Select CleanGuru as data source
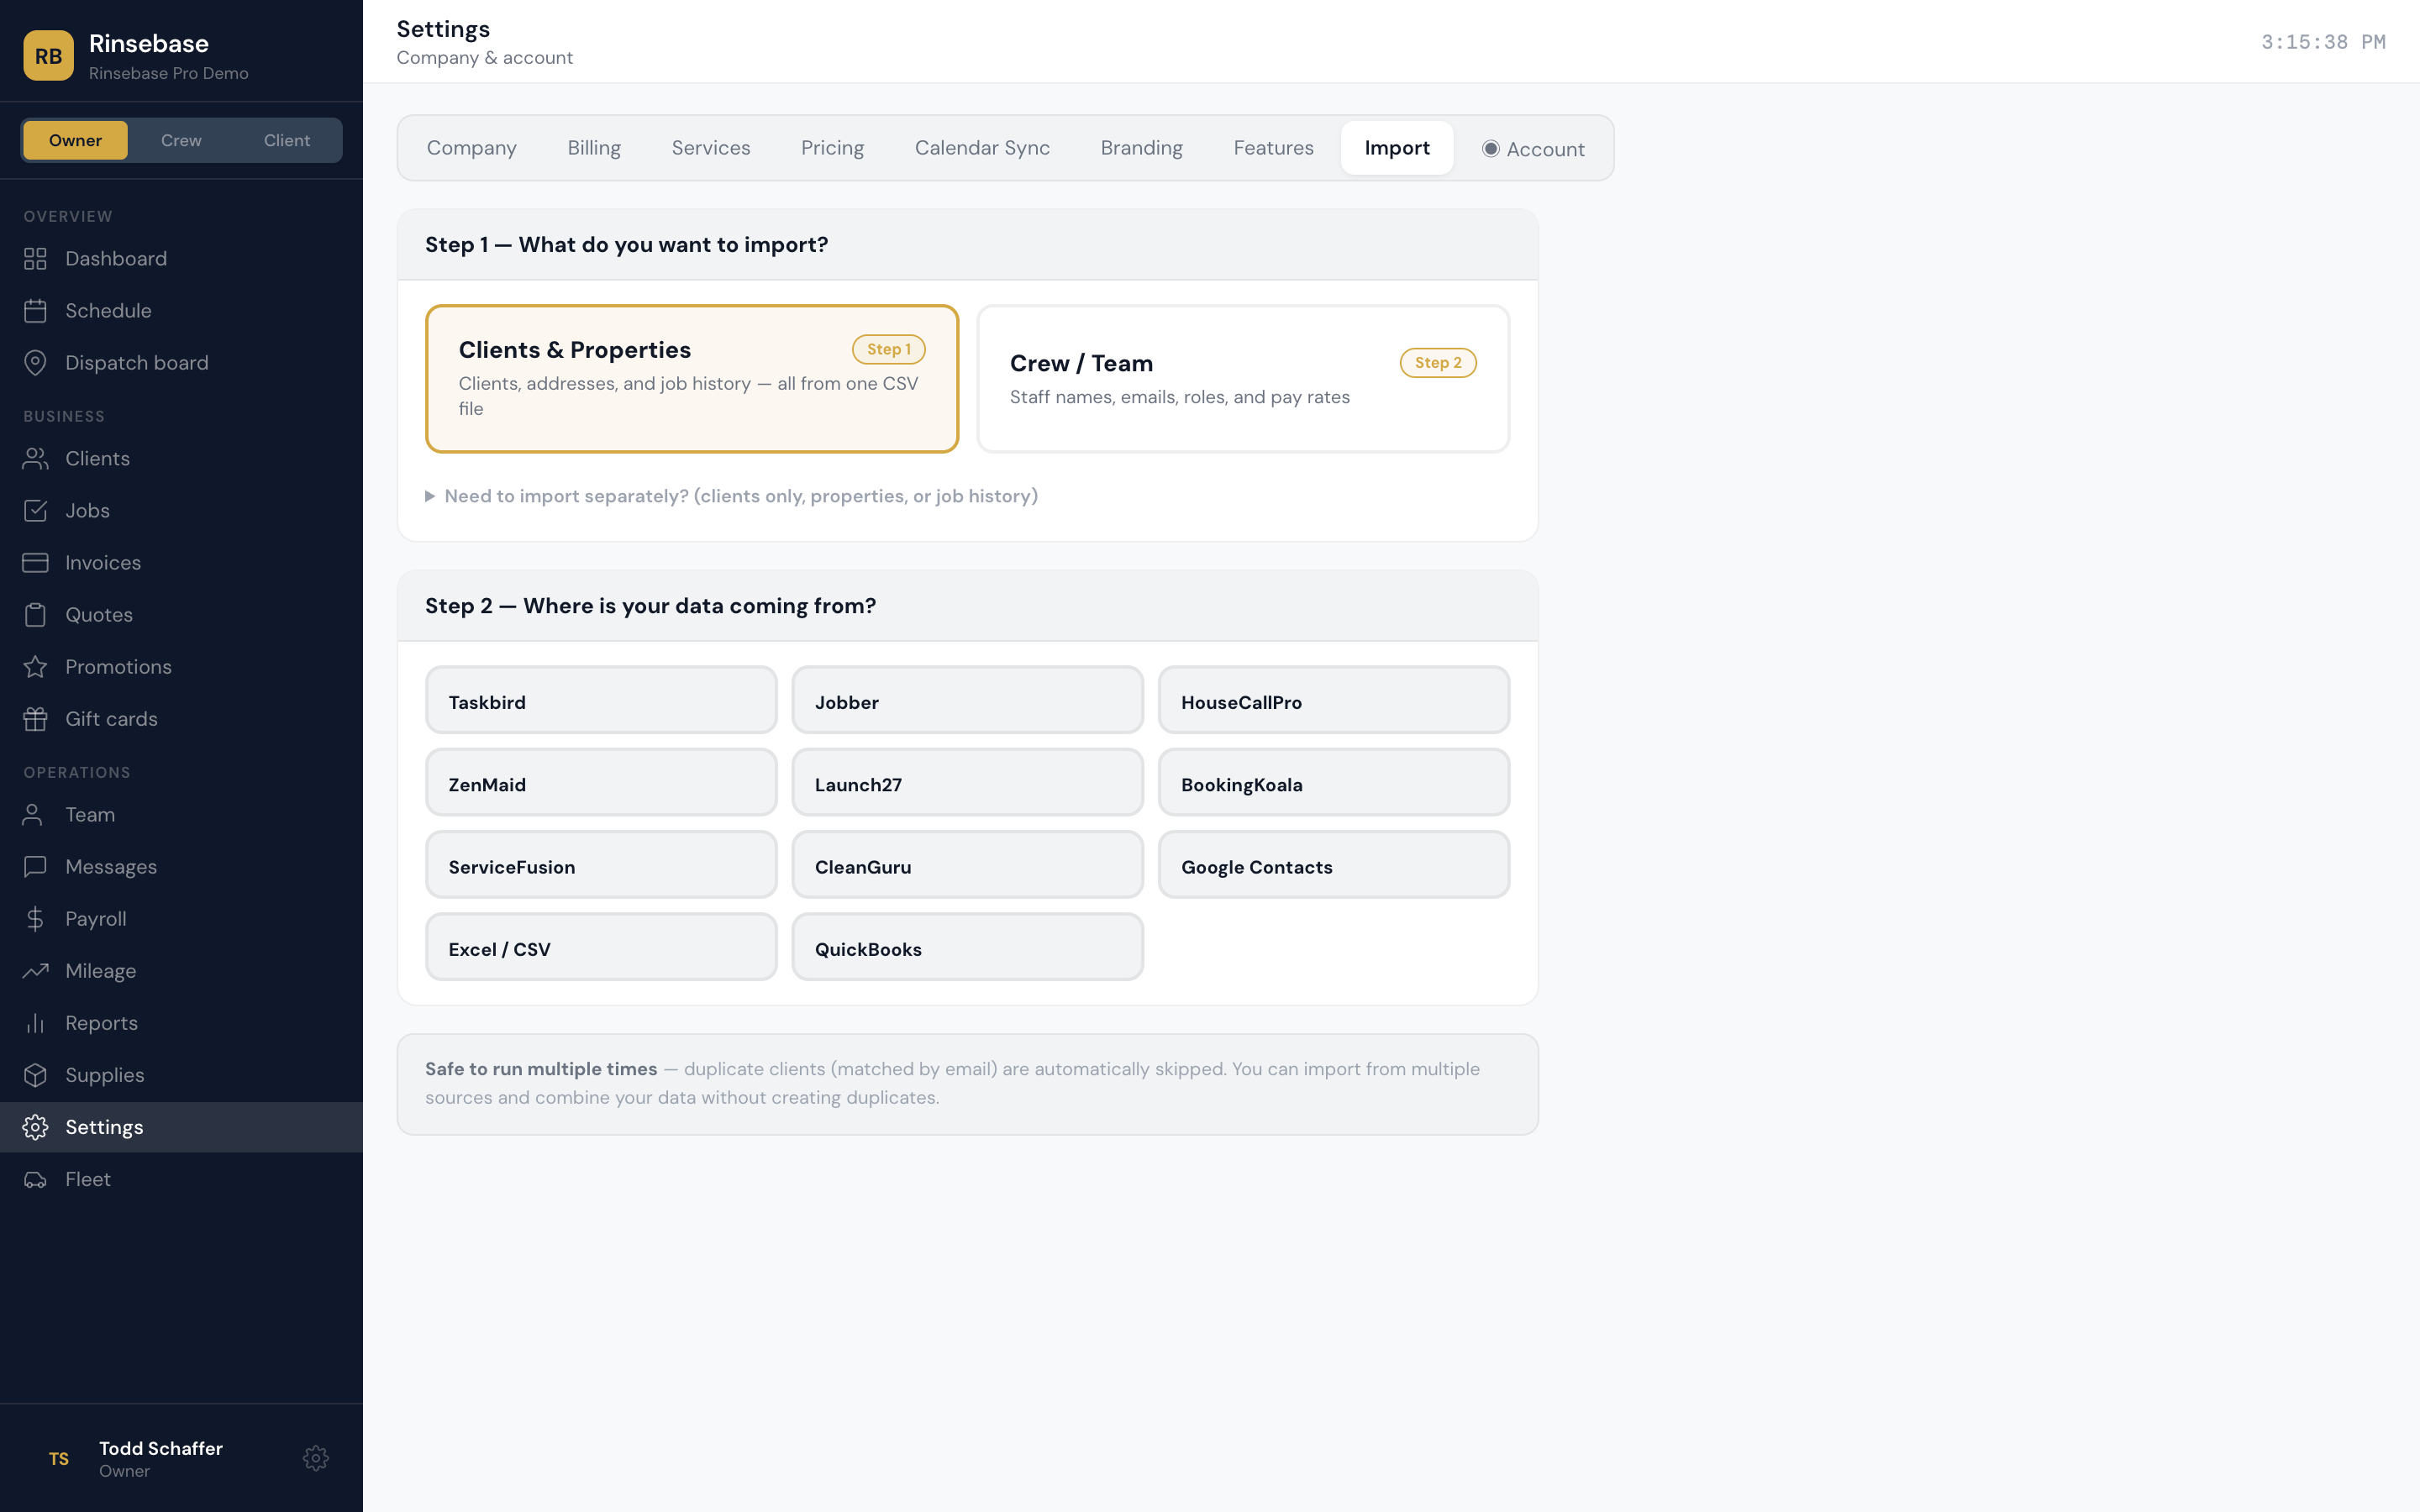2420x1512 pixels. tap(967, 865)
